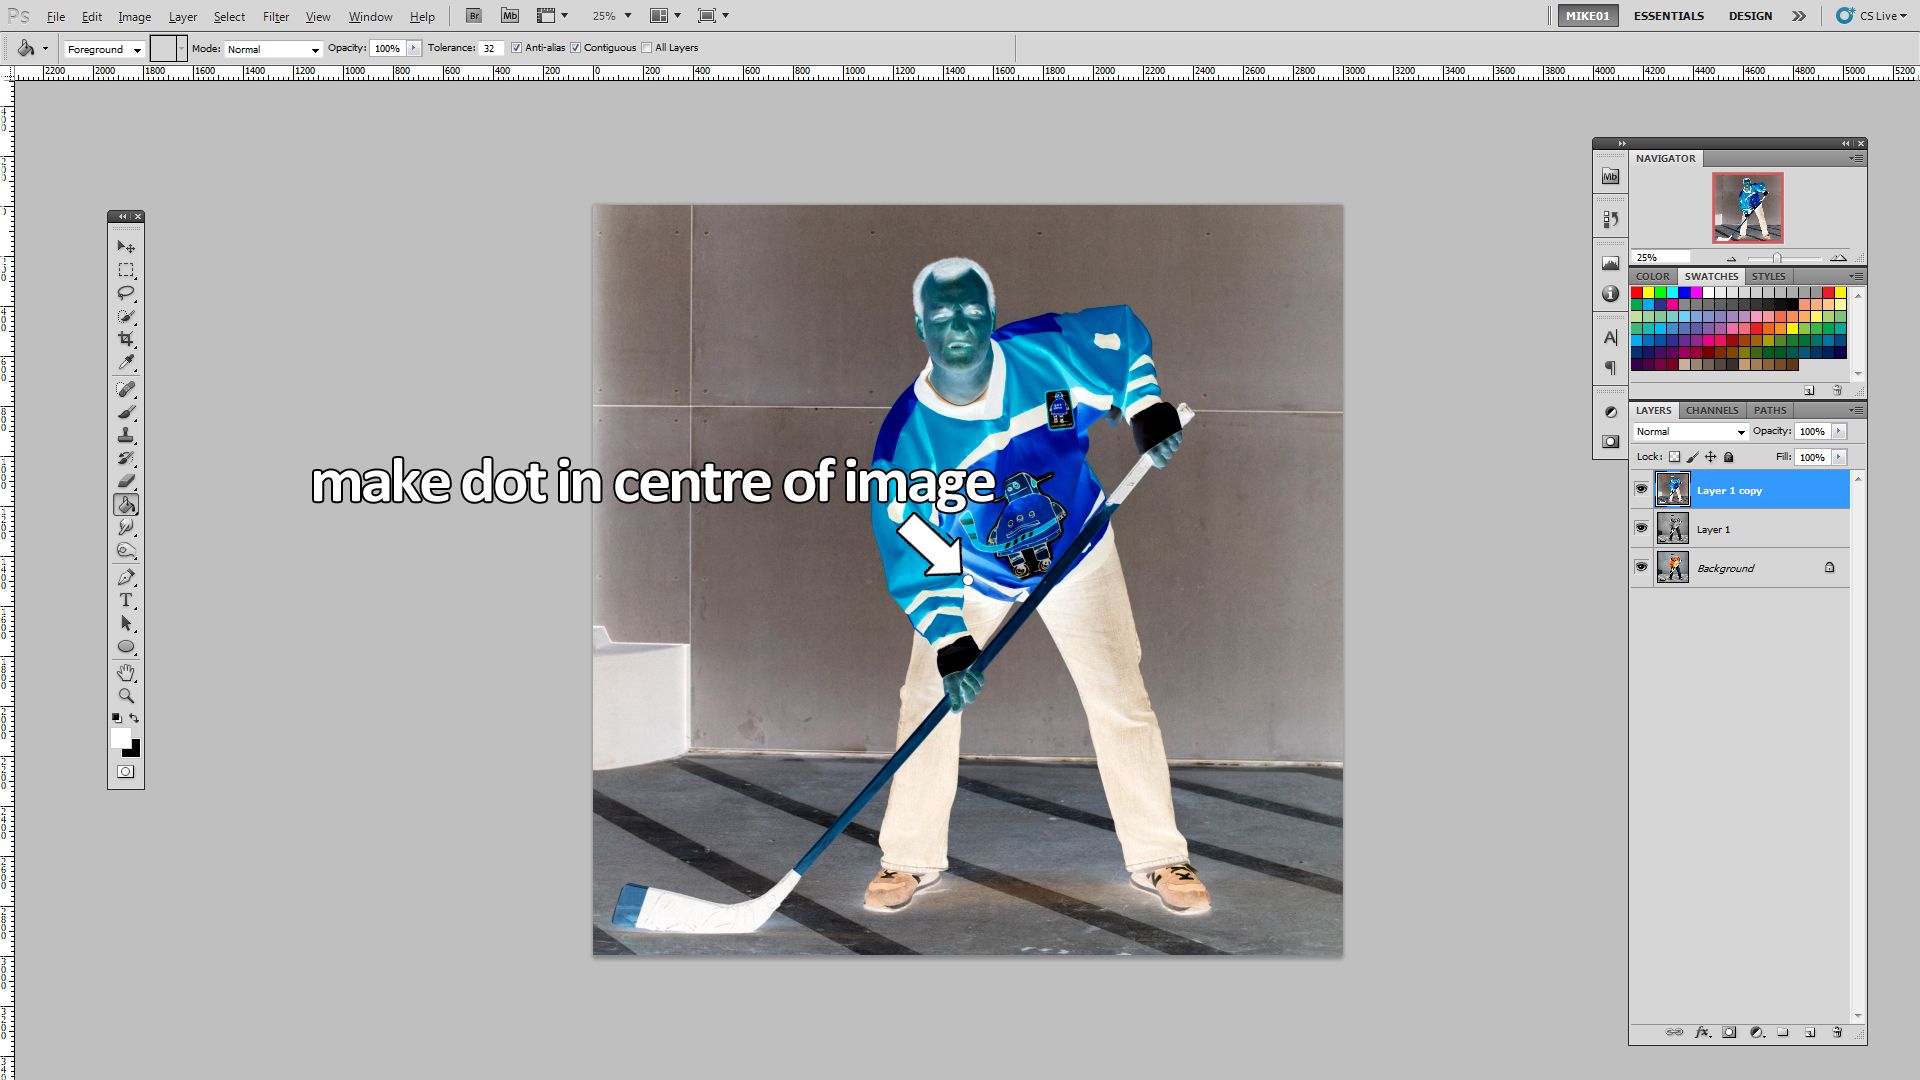The width and height of the screenshot is (1920, 1080).
Task: Open the layer blend mode Normal dropdown
Action: 1690,432
